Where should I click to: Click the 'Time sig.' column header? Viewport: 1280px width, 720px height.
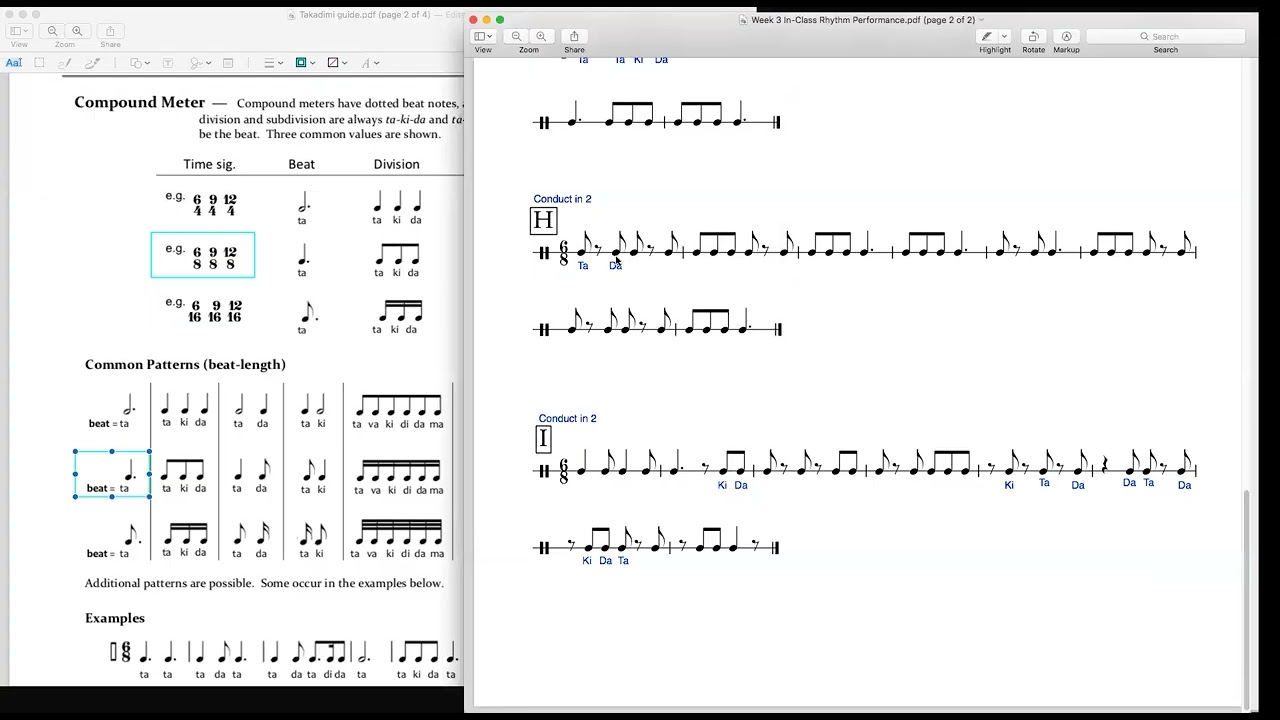pos(209,164)
